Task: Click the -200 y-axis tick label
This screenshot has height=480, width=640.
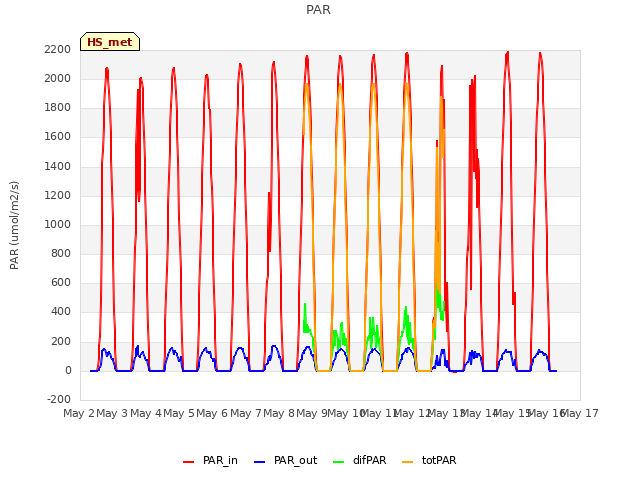Action: click(59, 399)
